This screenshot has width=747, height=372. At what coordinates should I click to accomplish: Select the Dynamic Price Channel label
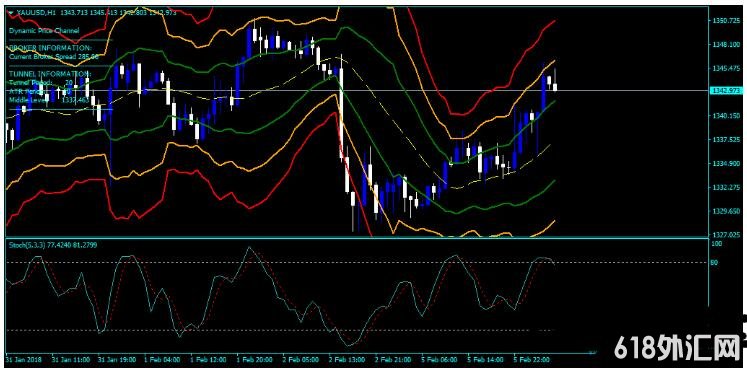click(44, 30)
